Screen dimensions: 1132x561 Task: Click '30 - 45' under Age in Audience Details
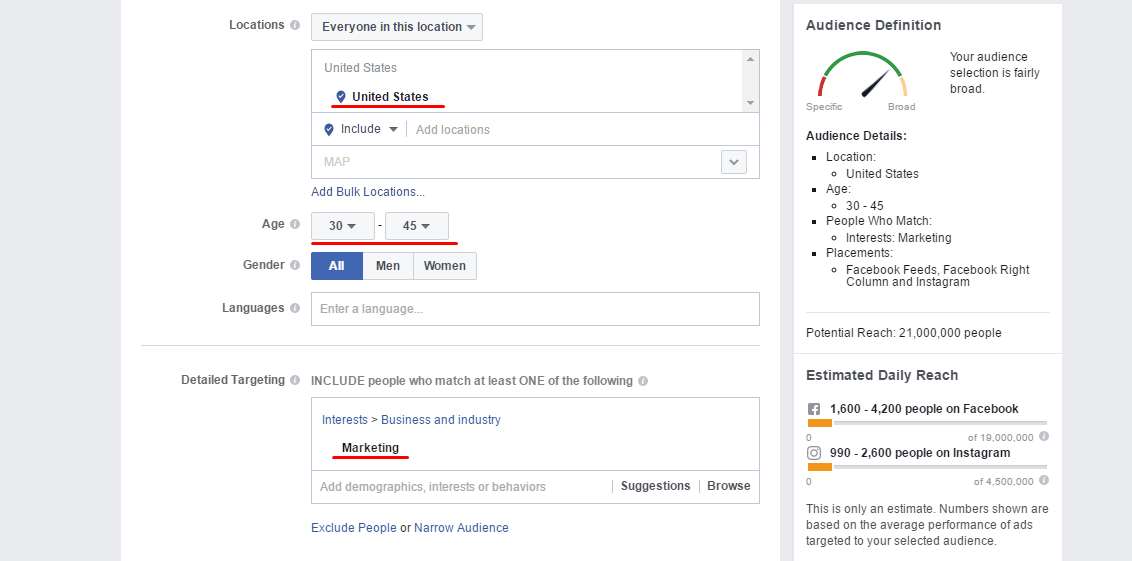[x=865, y=206]
